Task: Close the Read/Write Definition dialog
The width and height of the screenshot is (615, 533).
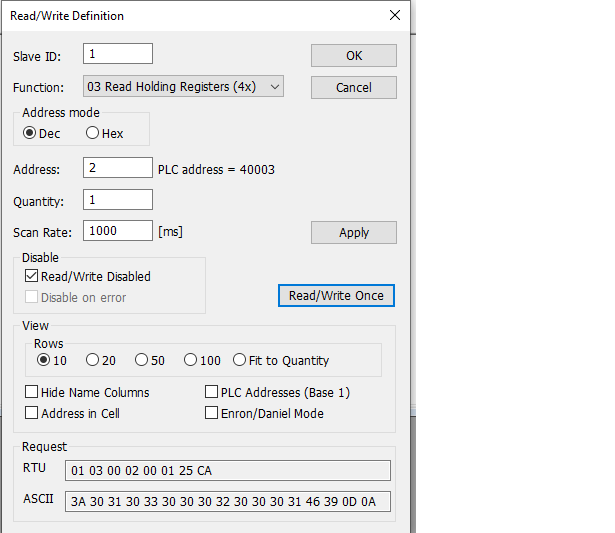Action: coord(394,16)
